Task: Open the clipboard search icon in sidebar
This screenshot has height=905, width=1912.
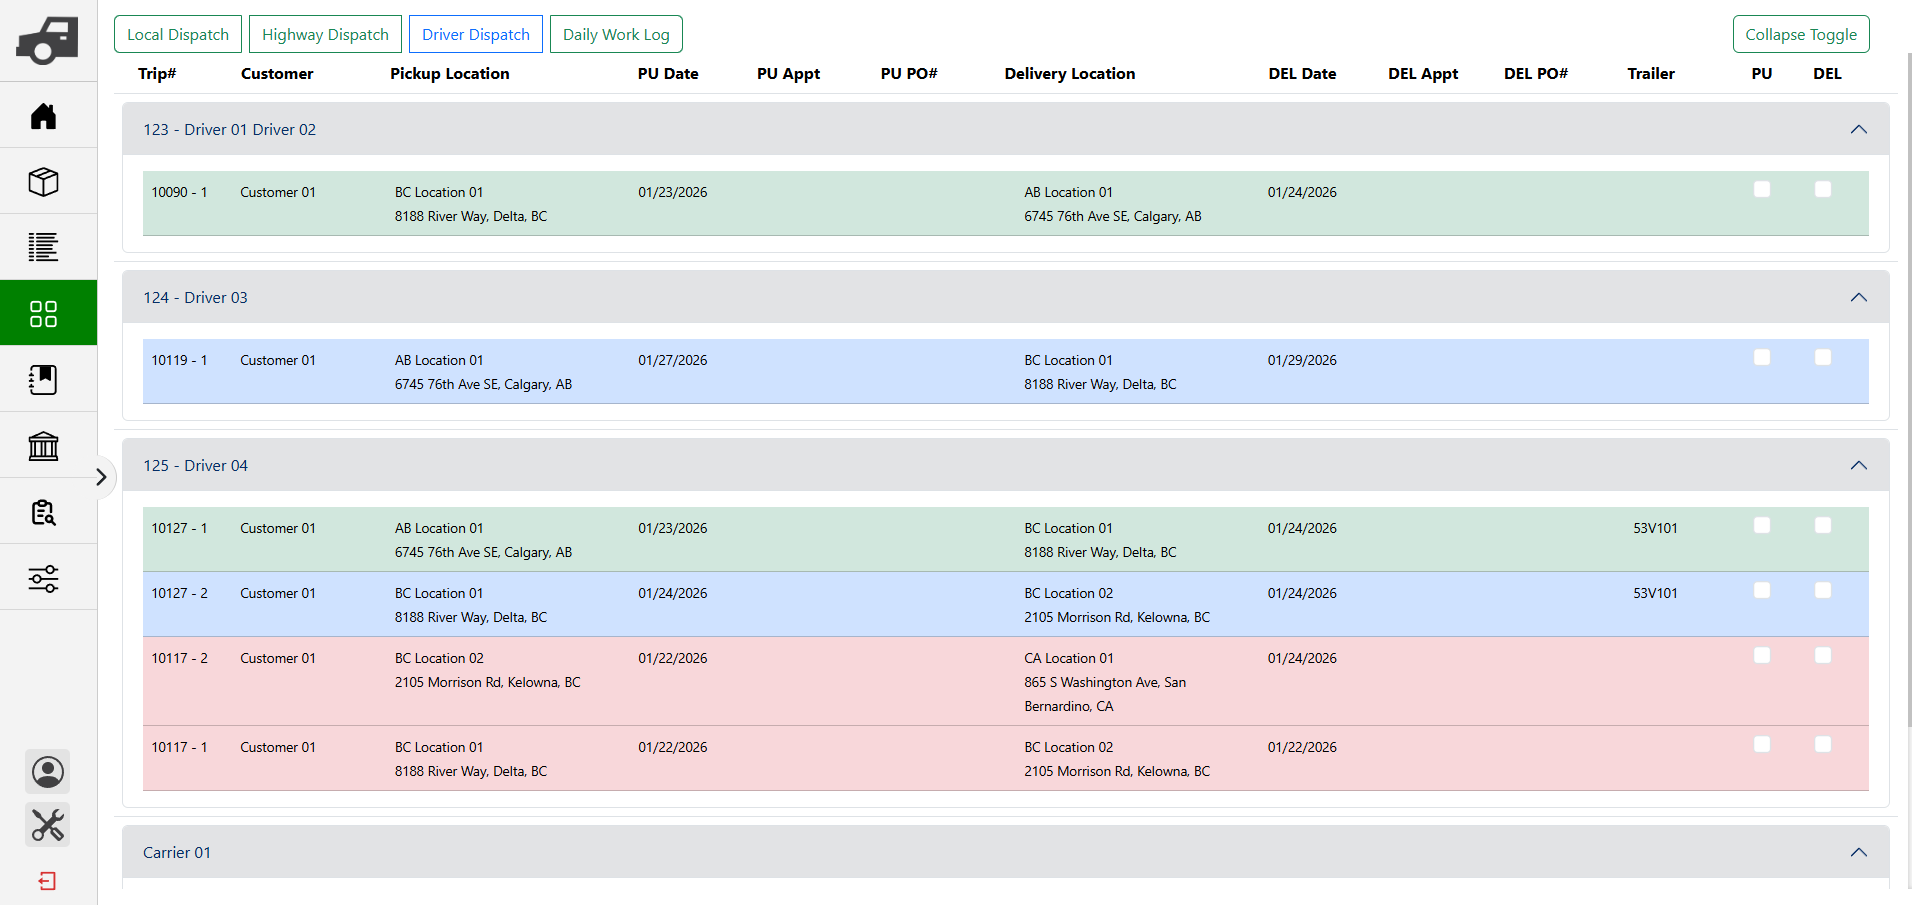Action: pos(44,512)
